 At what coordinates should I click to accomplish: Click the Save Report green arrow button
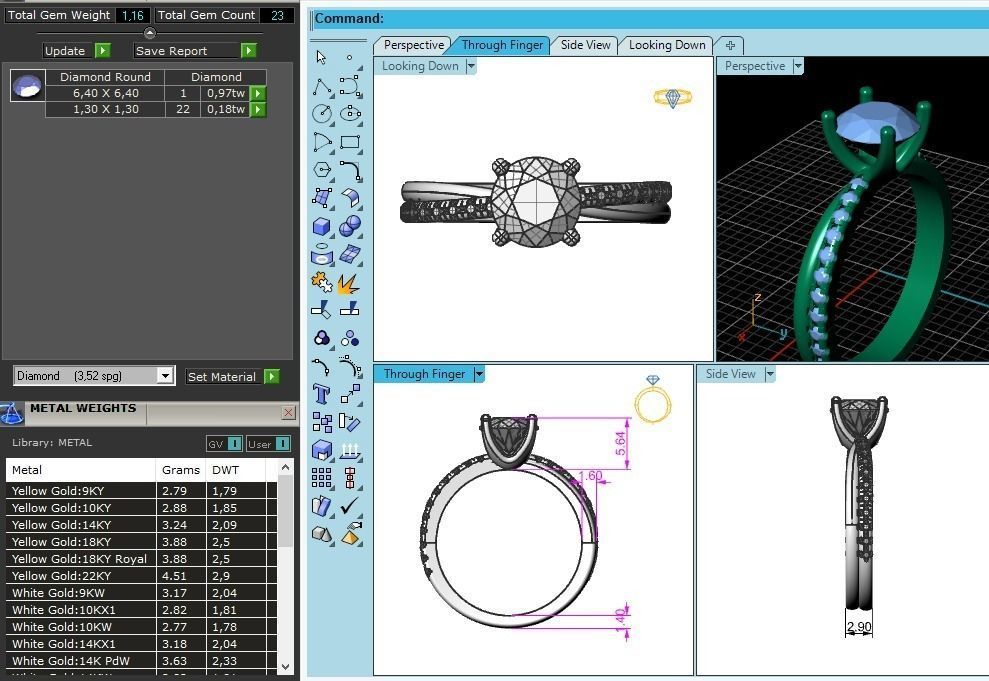[249, 50]
